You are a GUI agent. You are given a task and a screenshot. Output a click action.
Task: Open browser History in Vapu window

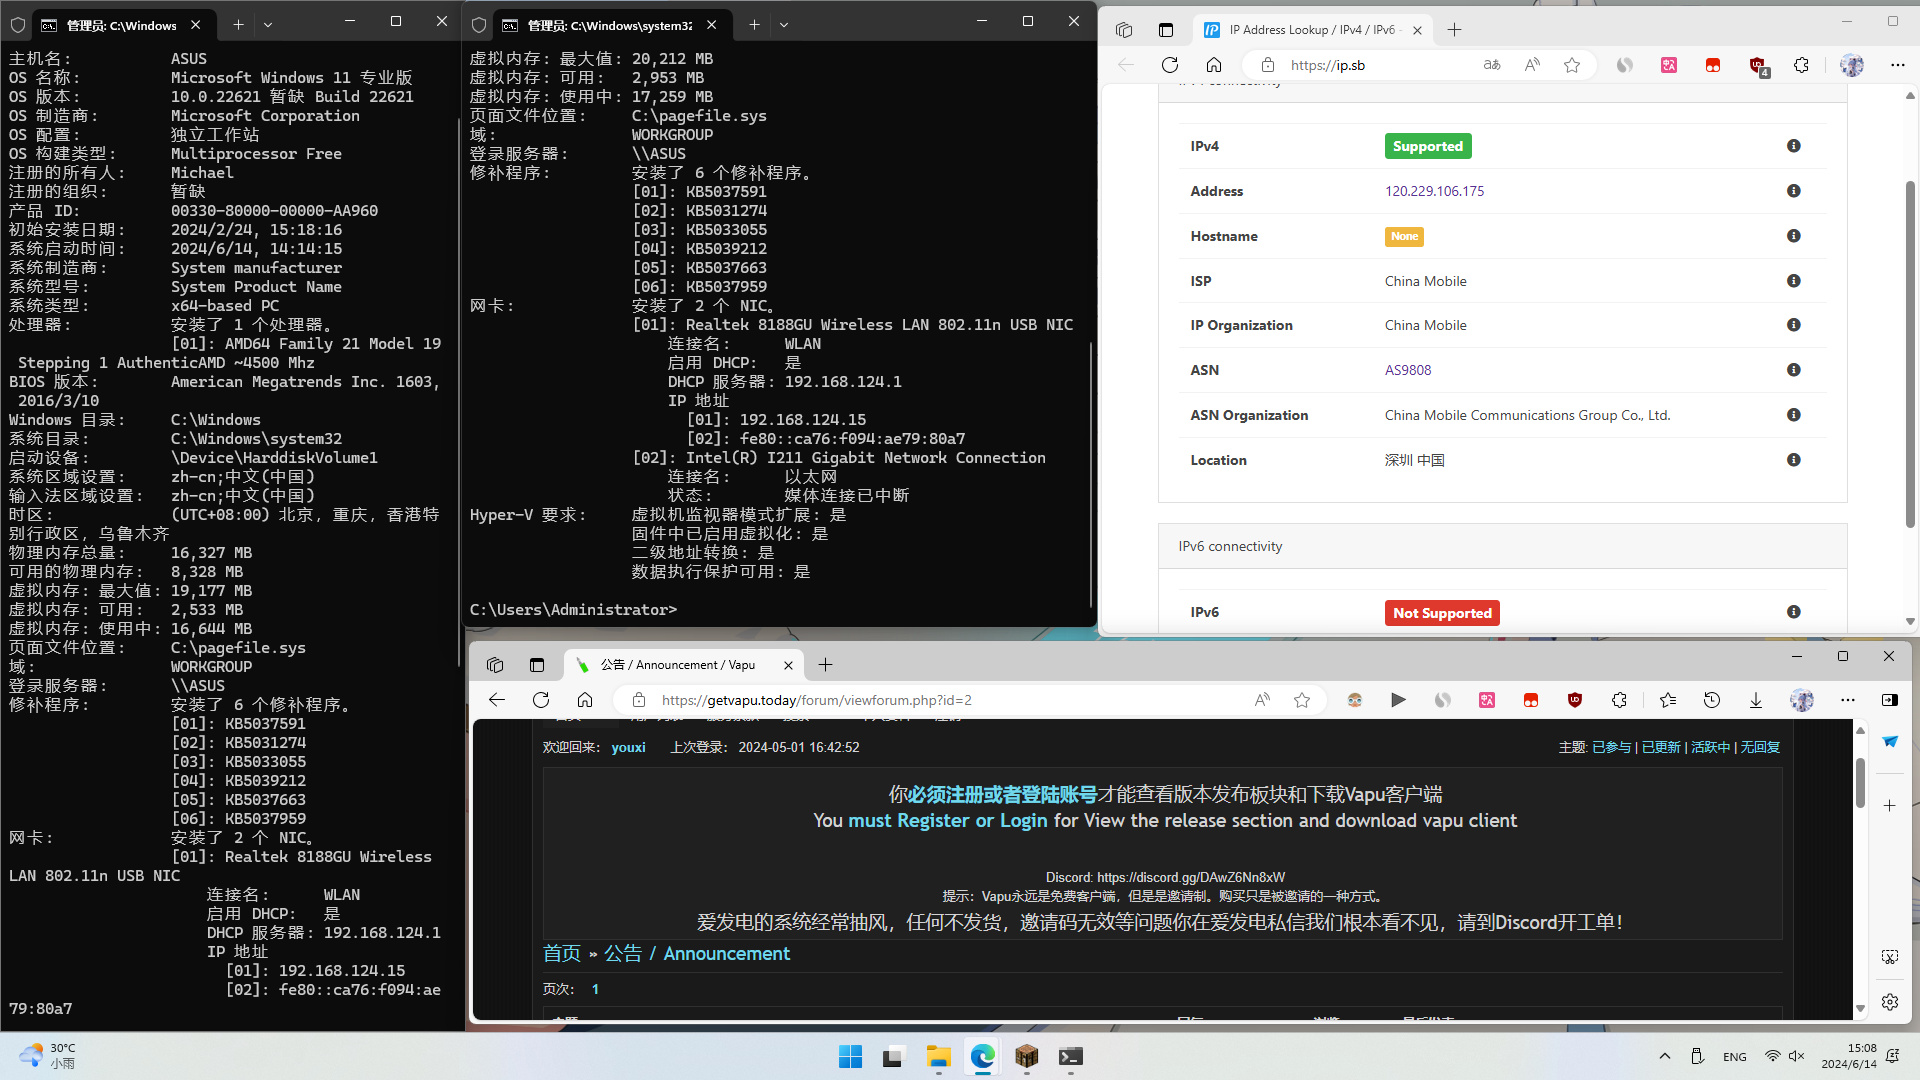point(1712,700)
